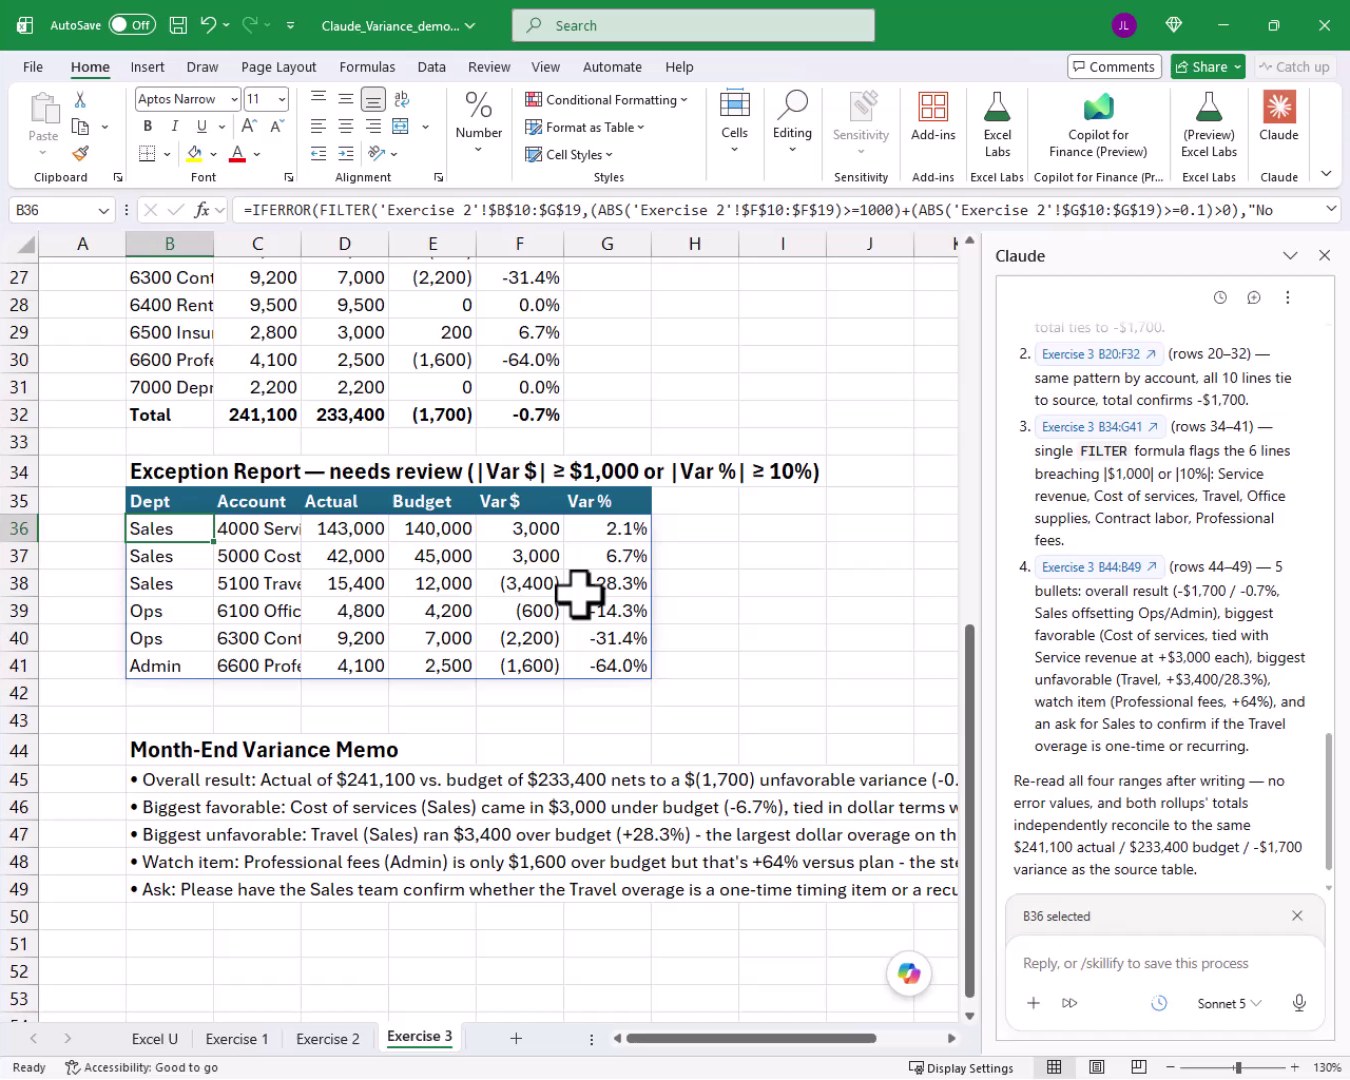Apply the cell borders icon

click(147, 154)
